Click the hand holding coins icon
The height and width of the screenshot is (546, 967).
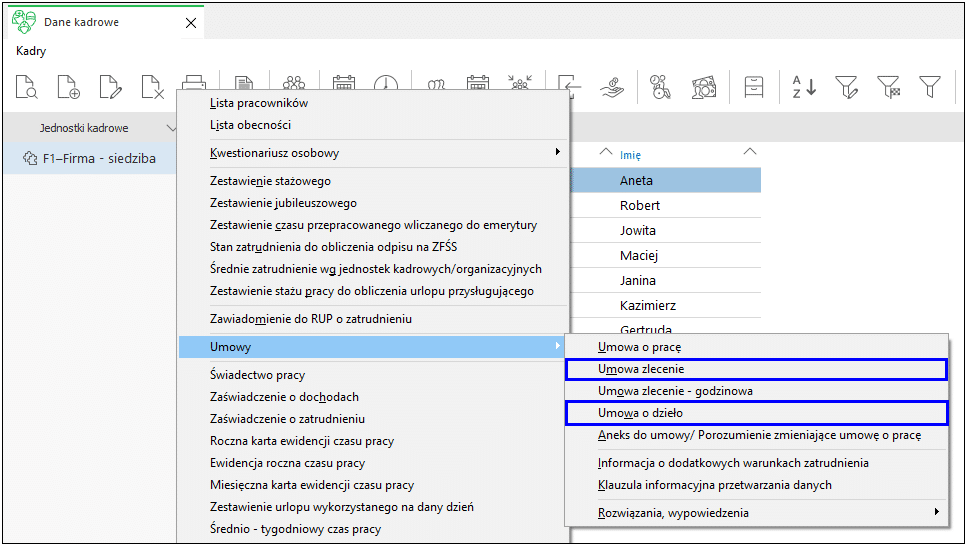pyautogui.click(x=612, y=87)
